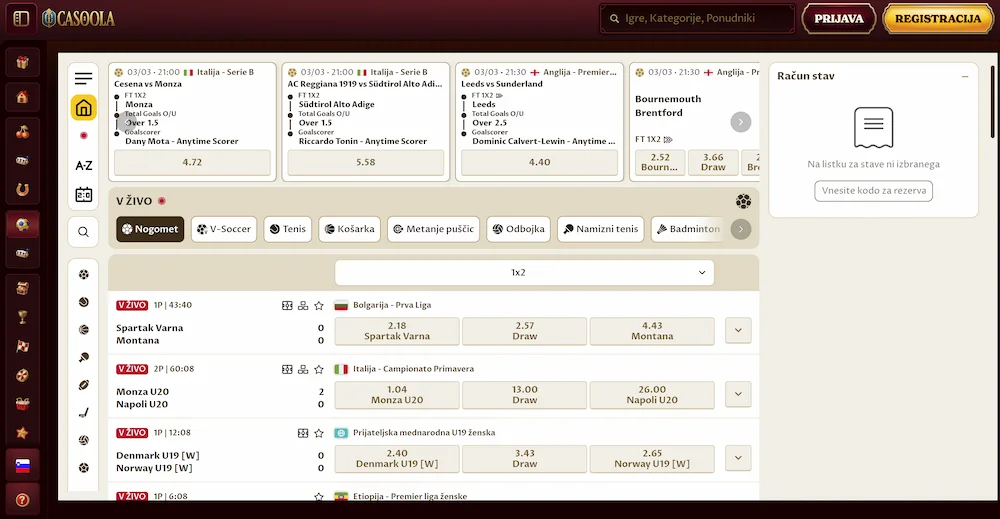1000x519 pixels.
Task: Switch to the Košarka tab
Action: pyautogui.click(x=349, y=229)
